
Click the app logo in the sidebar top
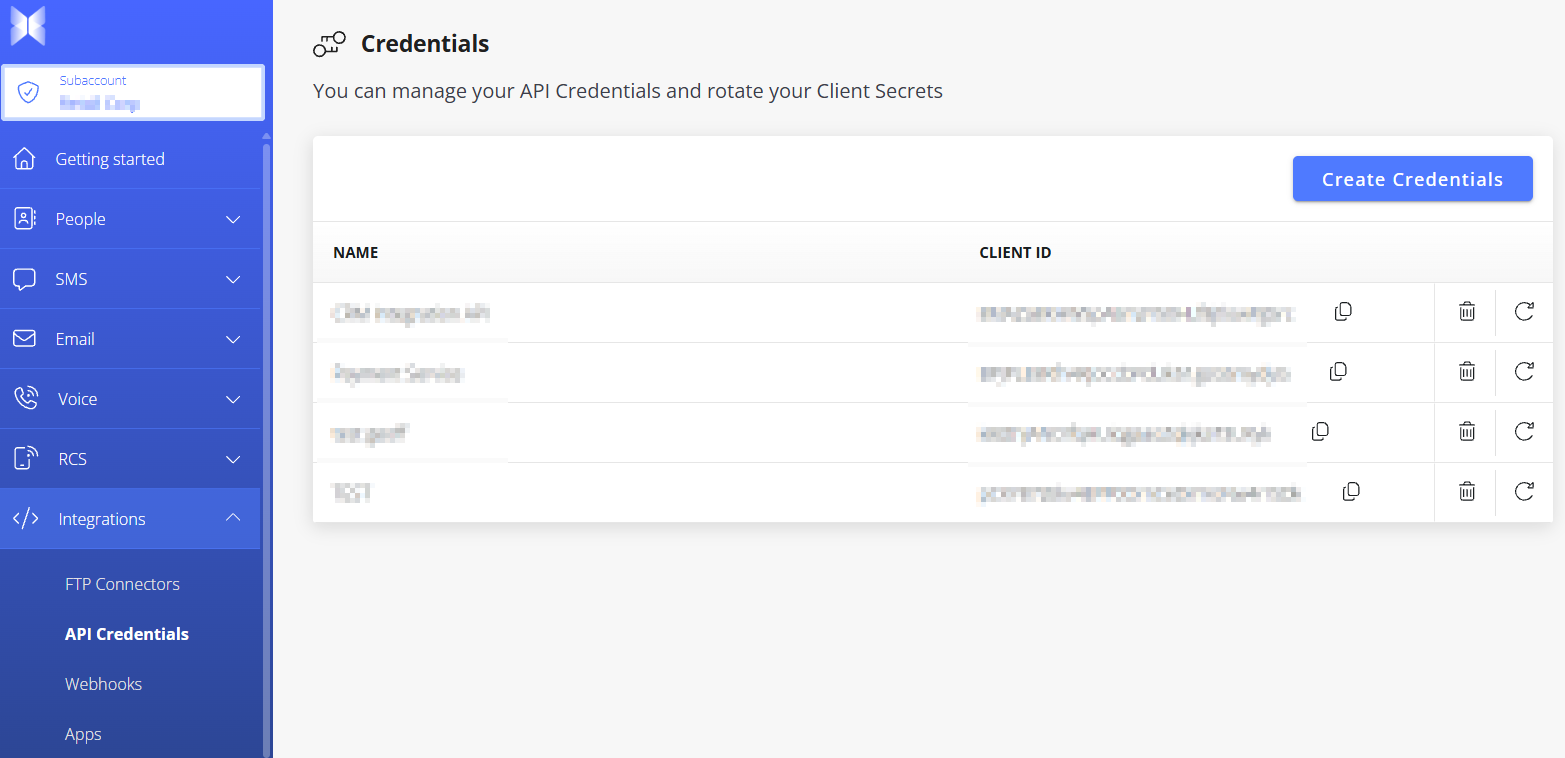pos(28,26)
